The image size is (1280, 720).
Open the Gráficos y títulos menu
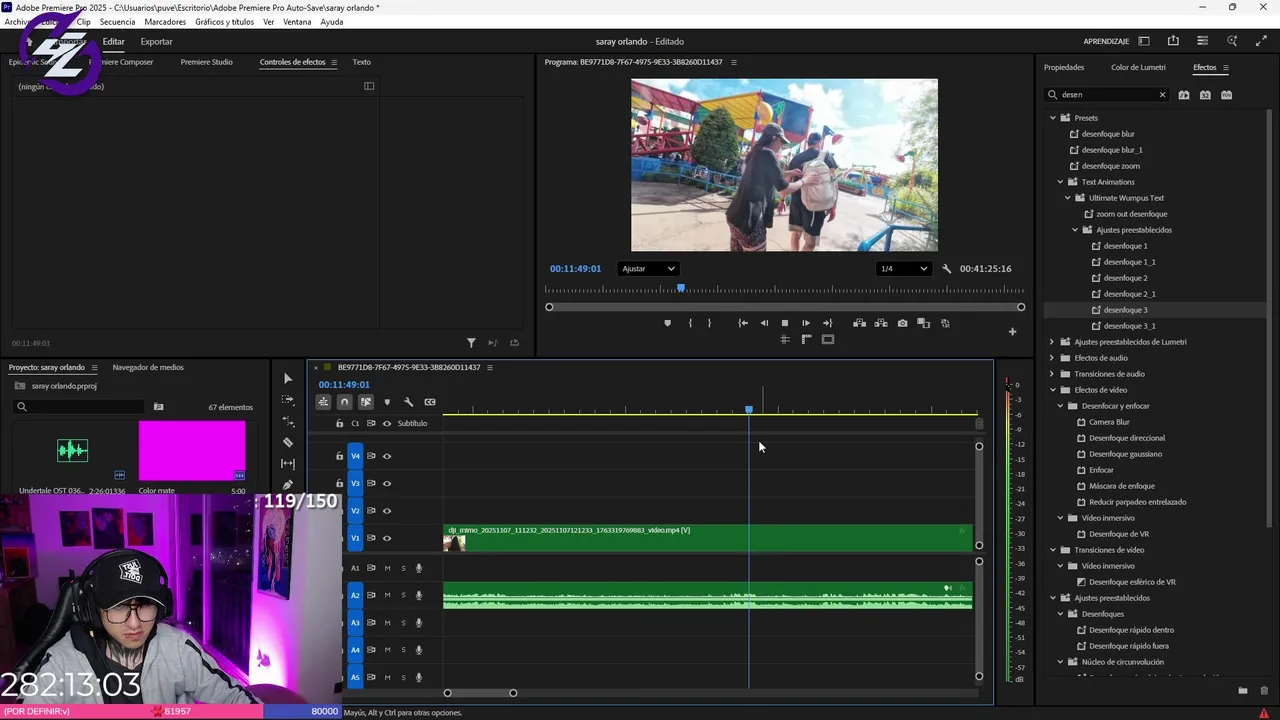(224, 22)
